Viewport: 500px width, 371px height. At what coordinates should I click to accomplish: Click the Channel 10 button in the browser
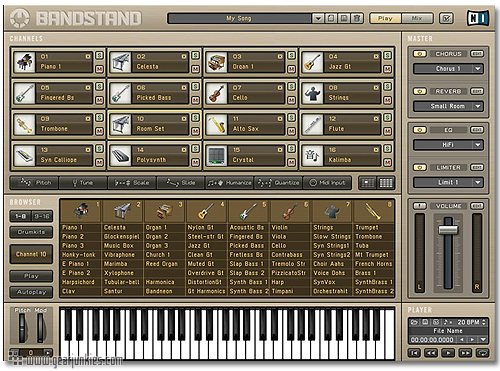(31, 254)
